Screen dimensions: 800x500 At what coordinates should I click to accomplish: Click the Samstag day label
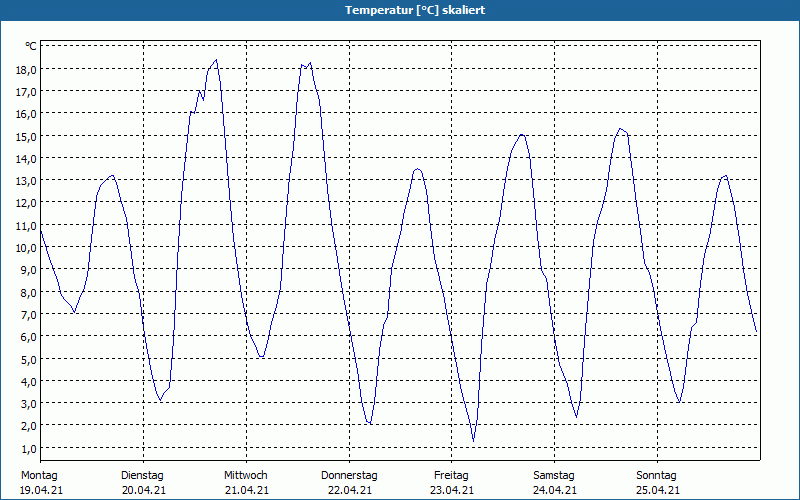click(554, 475)
